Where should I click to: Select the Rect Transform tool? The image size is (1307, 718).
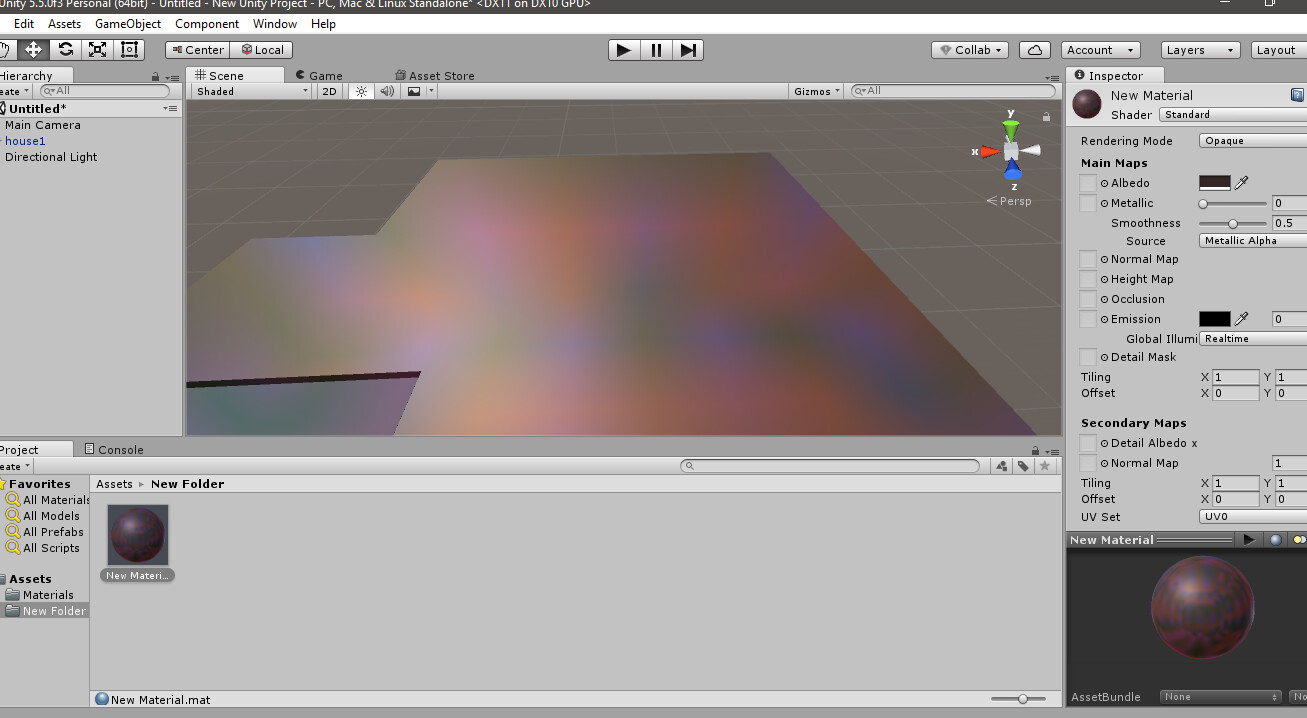point(128,49)
